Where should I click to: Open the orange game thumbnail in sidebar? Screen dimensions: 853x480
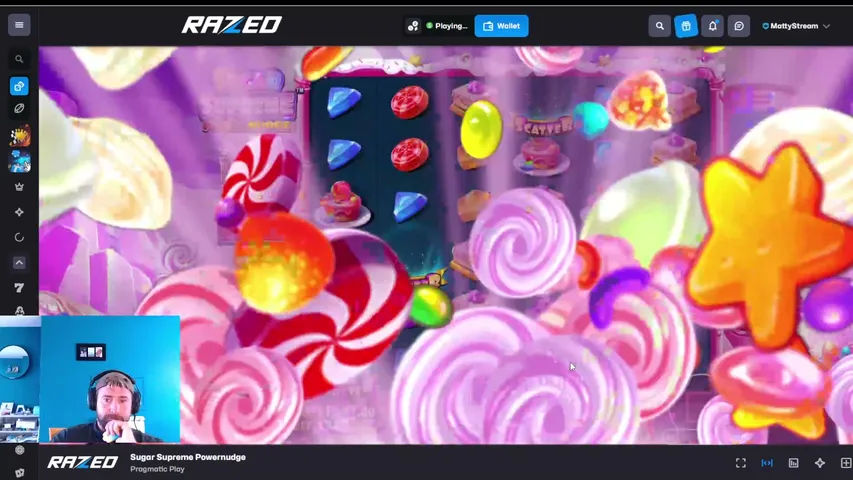tap(20, 135)
